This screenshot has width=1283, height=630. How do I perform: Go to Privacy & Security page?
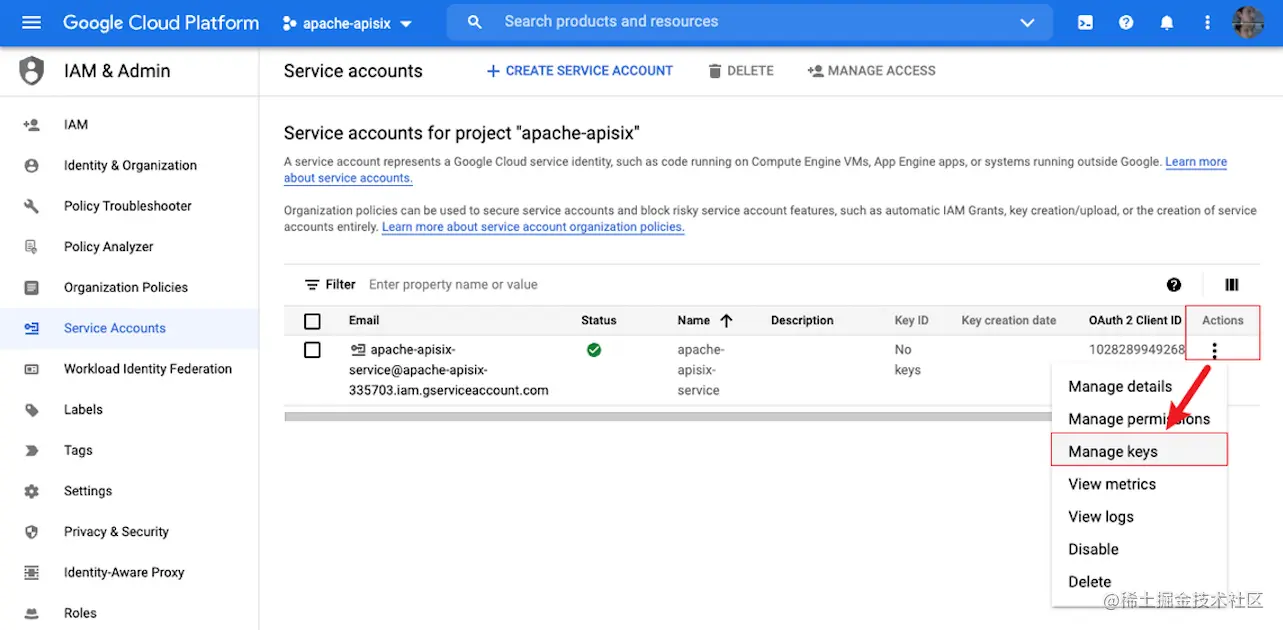click(x=116, y=532)
